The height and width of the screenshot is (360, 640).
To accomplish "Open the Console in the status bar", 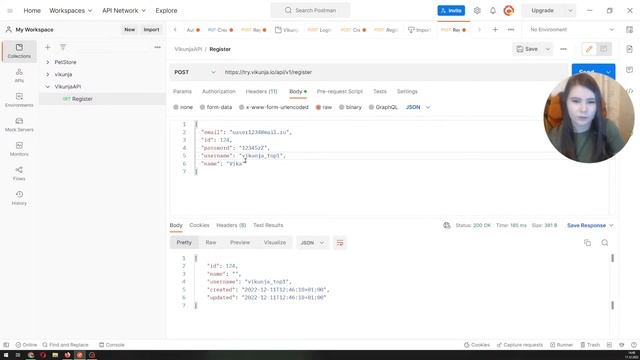I will [112, 345].
